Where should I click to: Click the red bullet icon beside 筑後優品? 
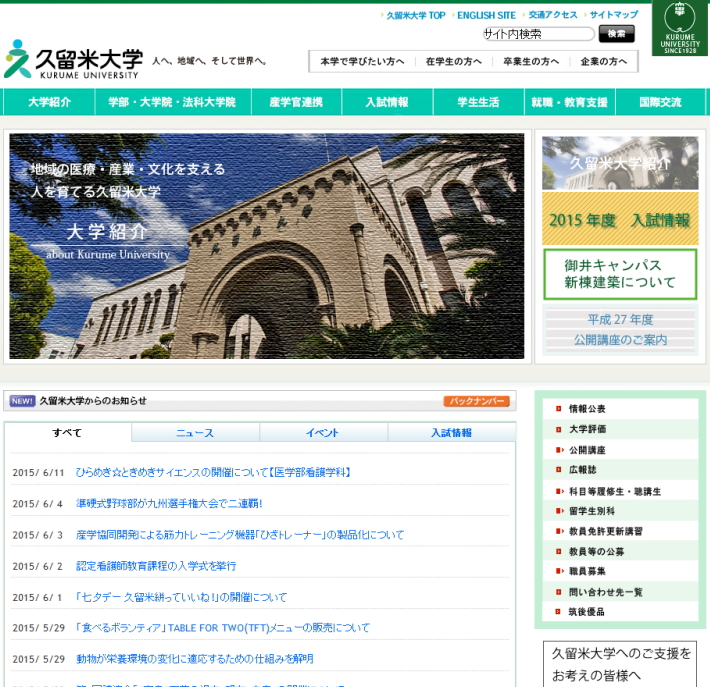(x=558, y=612)
